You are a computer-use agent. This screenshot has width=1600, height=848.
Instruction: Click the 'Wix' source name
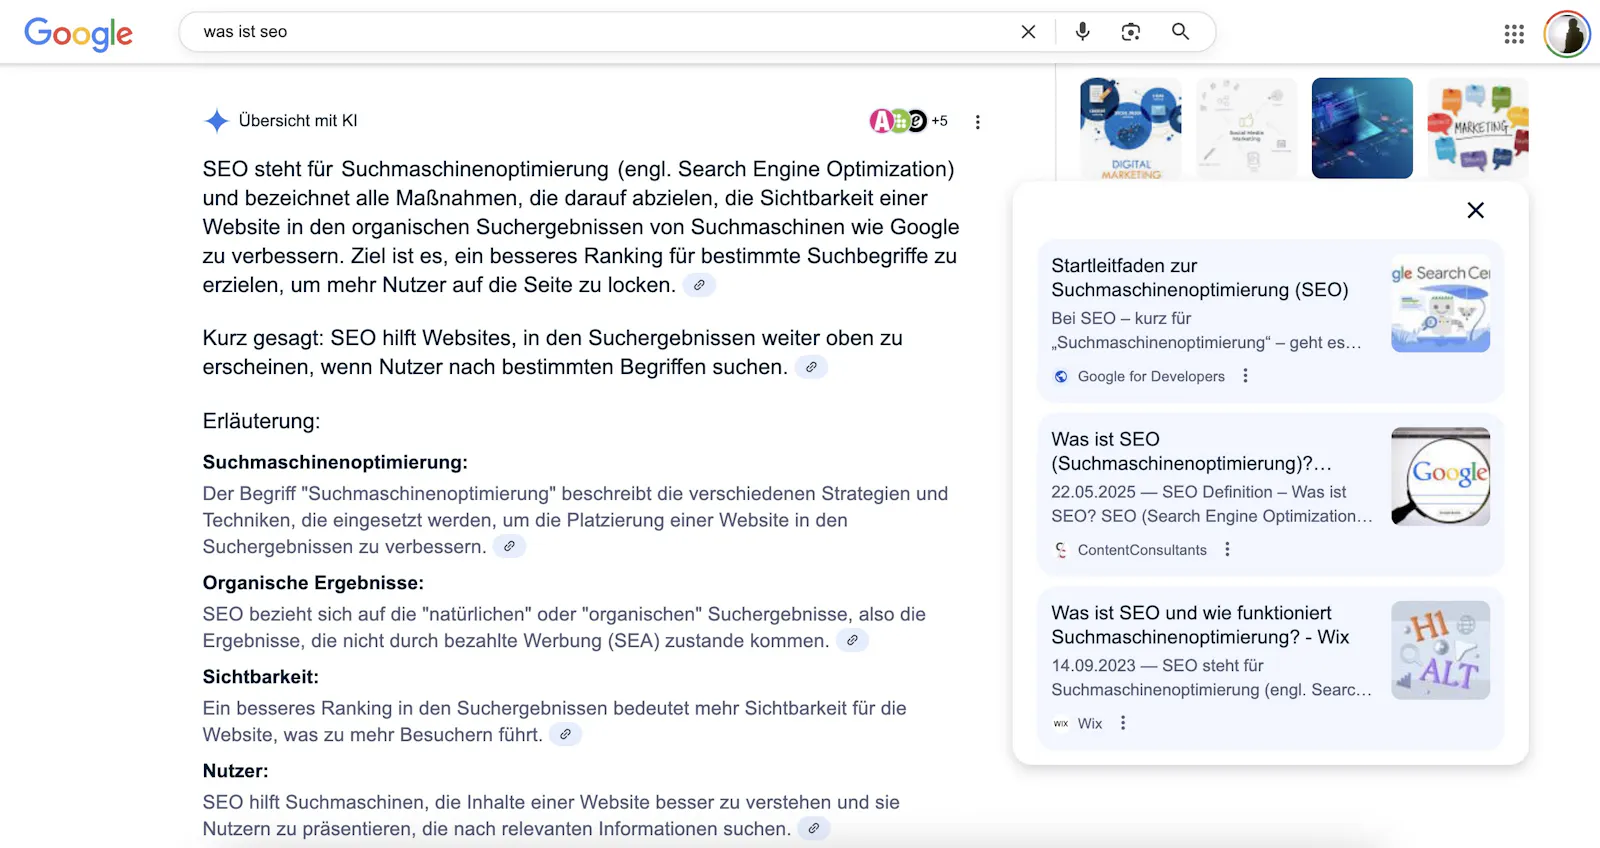coord(1090,723)
